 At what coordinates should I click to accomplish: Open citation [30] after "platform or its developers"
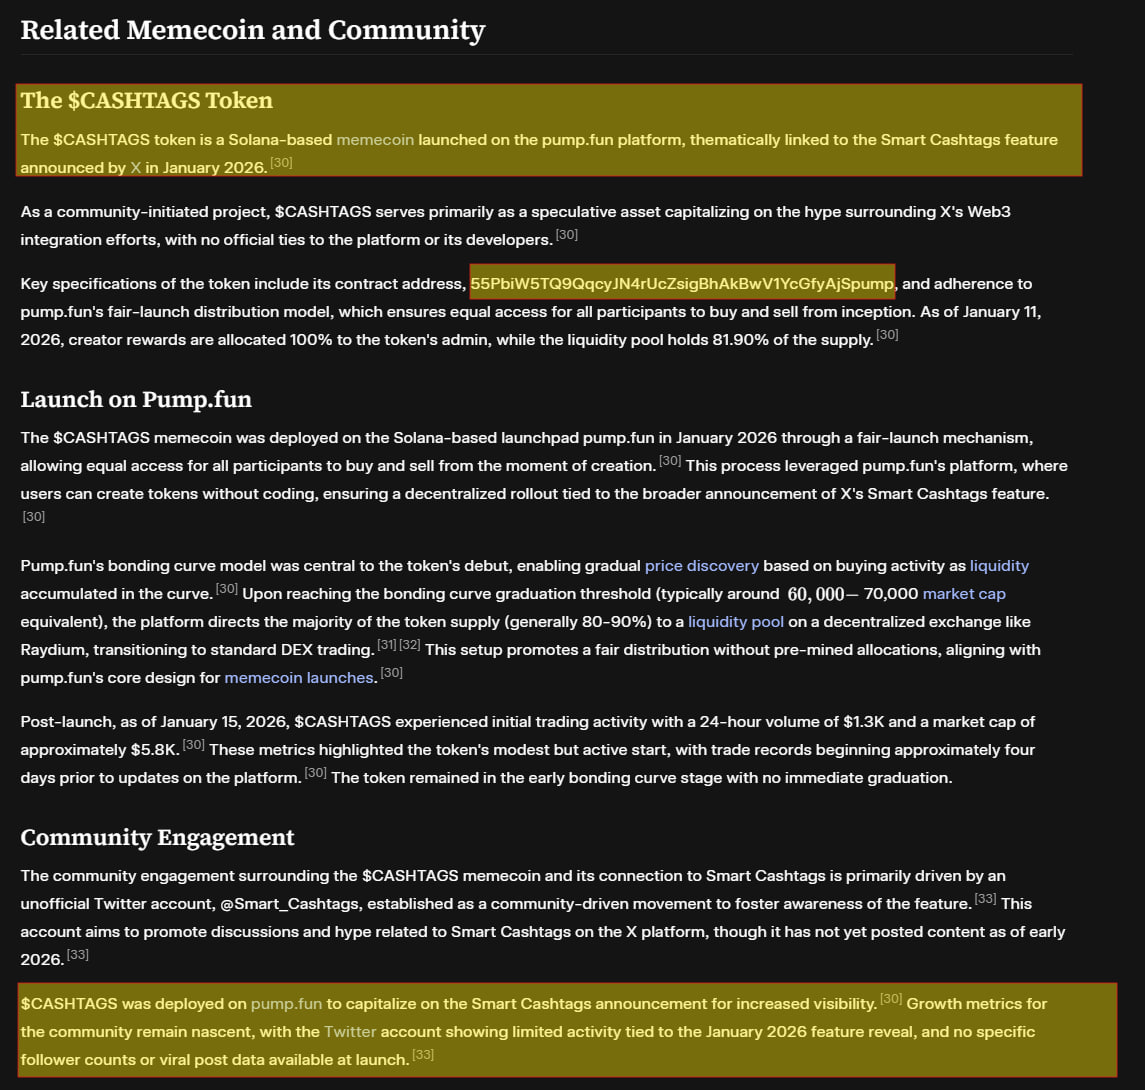coord(567,235)
